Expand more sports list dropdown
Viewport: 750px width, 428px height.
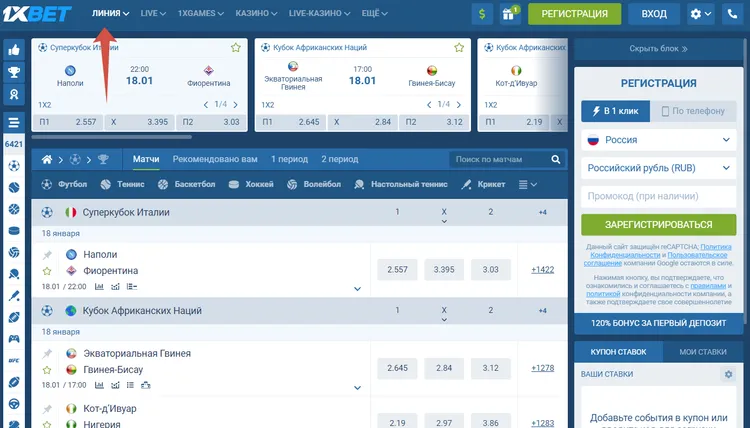(528, 184)
